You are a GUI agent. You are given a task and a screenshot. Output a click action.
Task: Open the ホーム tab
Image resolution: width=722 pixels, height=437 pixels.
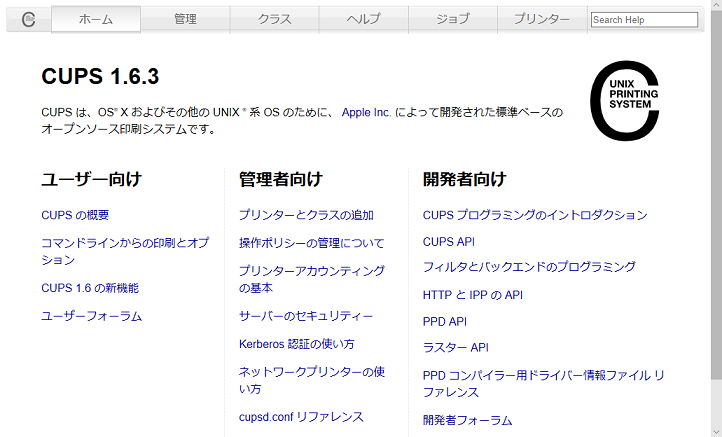tap(96, 19)
